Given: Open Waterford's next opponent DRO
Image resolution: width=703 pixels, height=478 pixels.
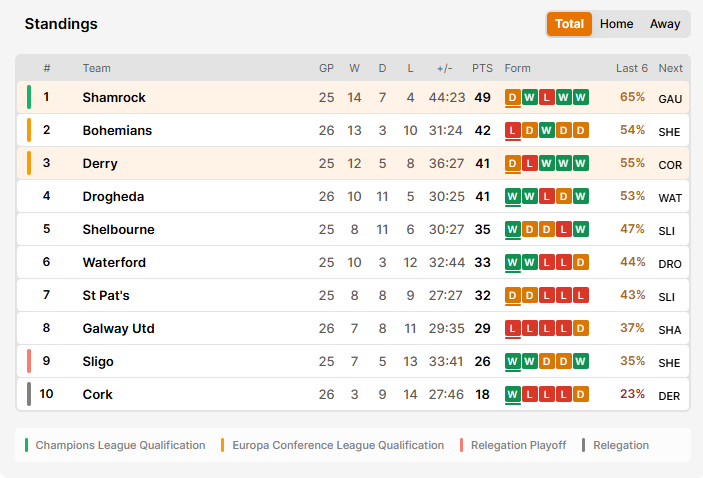Looking at the screenshot, I should pos(670,264).
